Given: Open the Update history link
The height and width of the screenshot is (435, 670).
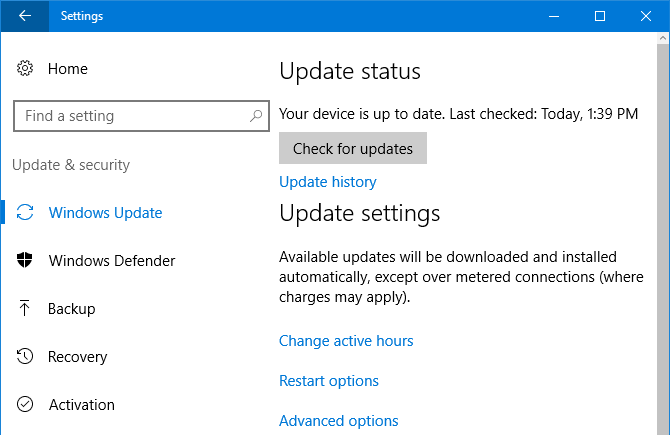Looking at the screenshot, I should point(328,182).
